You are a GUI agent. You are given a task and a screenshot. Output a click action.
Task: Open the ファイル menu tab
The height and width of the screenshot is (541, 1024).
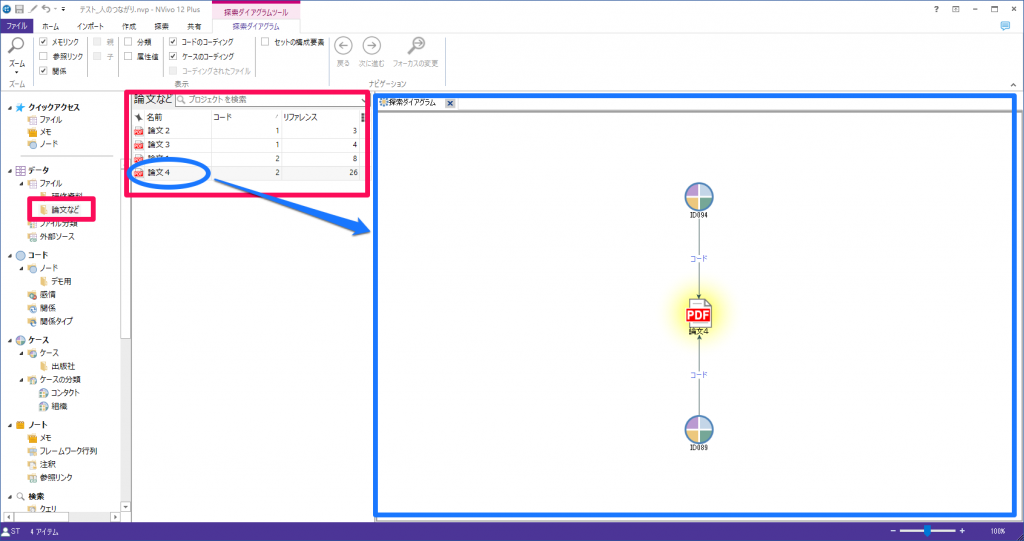coord(17,25)
